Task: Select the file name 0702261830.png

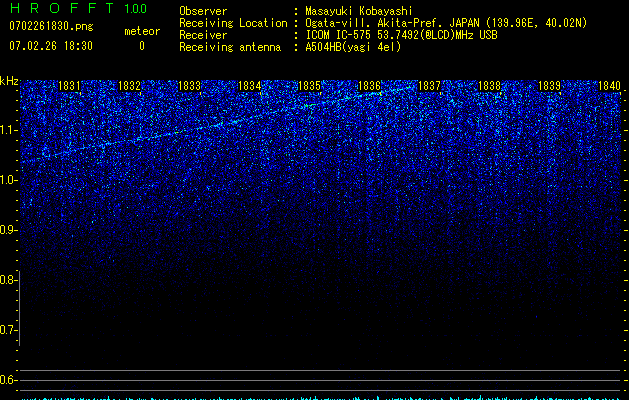Action: coord(51,26)
